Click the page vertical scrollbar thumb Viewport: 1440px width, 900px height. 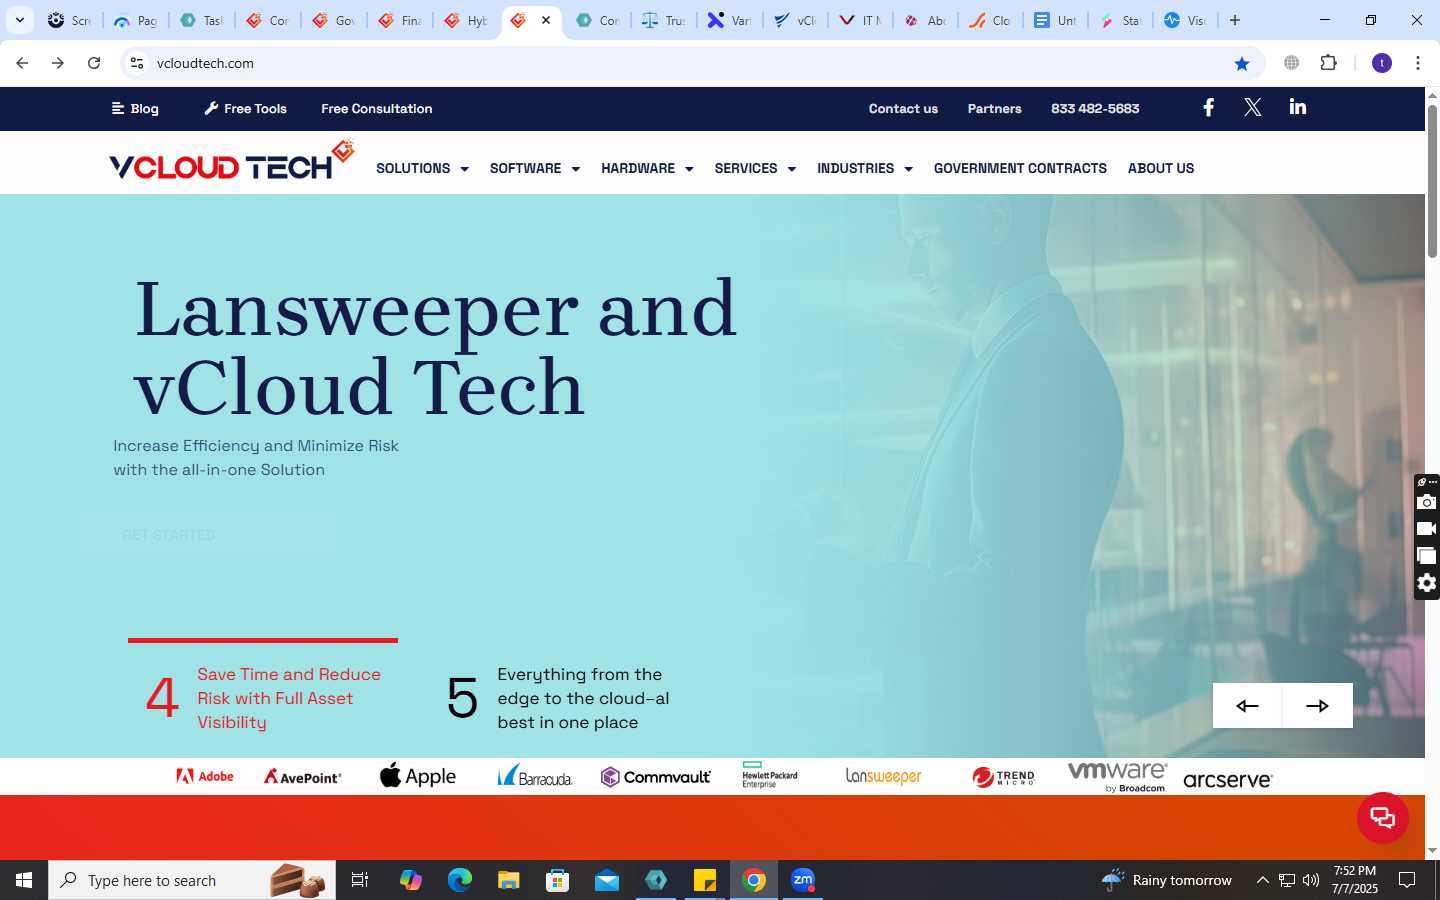(1432, 180)
